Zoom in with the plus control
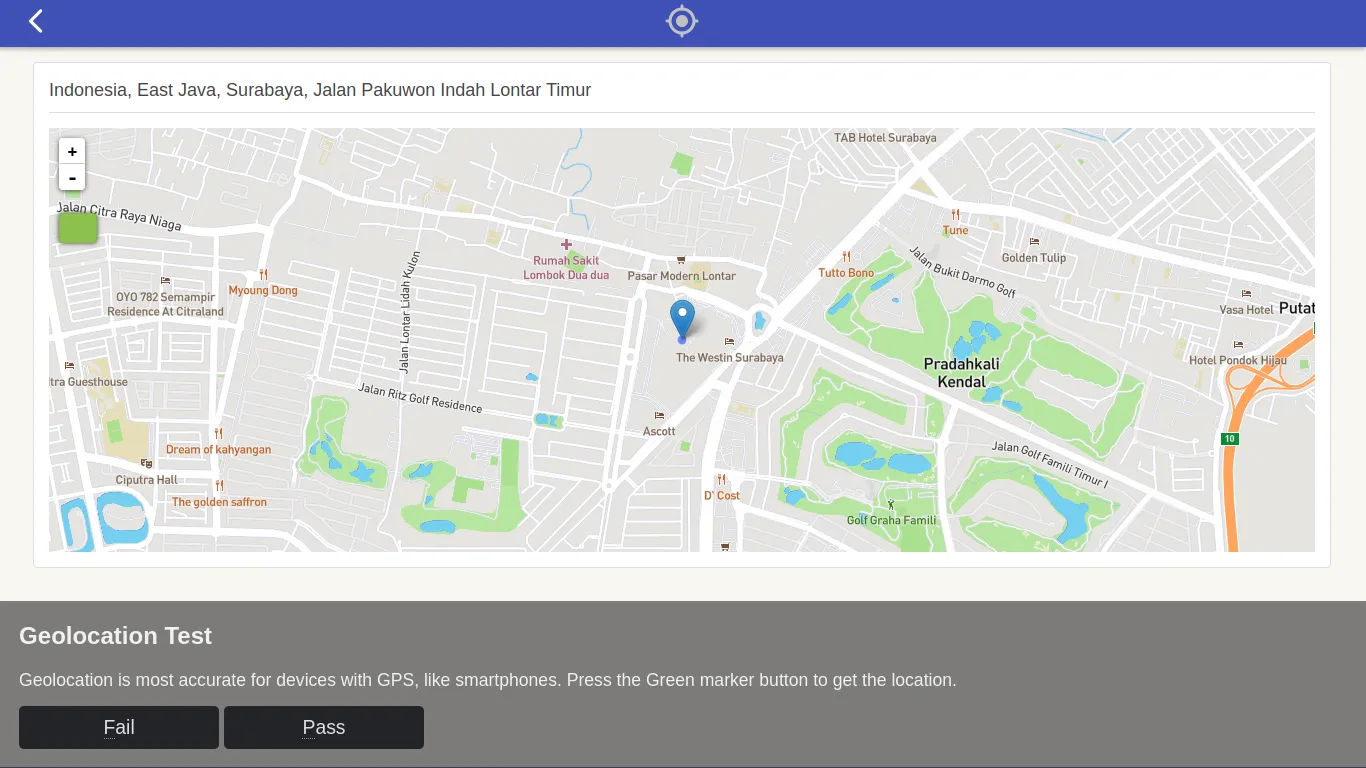This screenshot has width=1366, height=768. point(72,151)
